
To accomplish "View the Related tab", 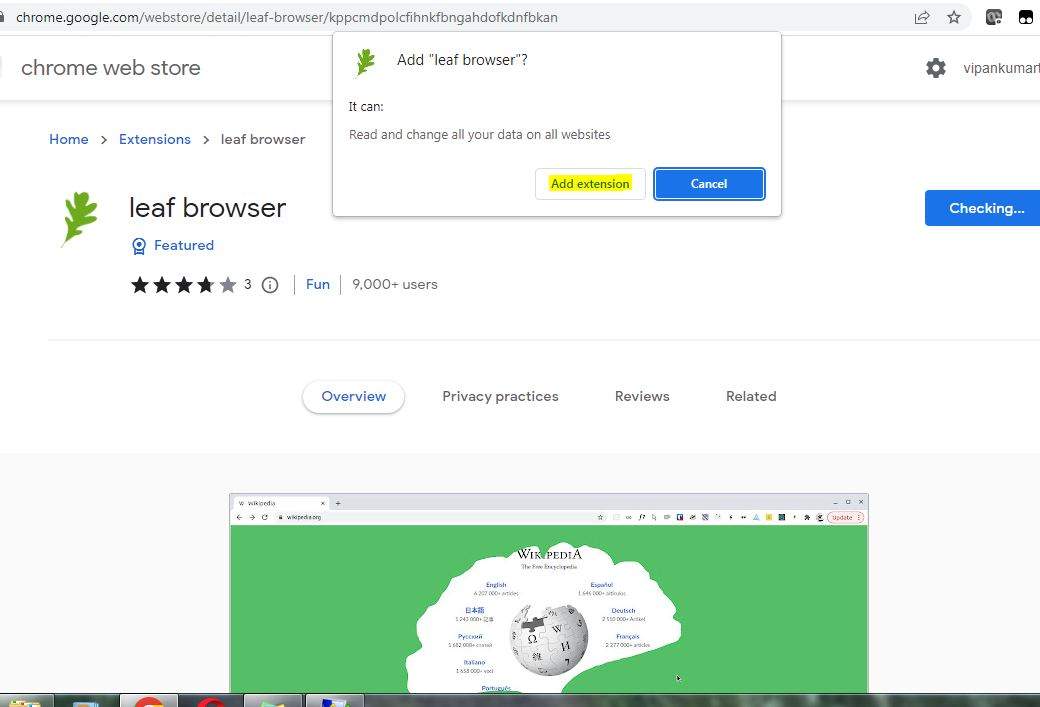I will 751,397.
